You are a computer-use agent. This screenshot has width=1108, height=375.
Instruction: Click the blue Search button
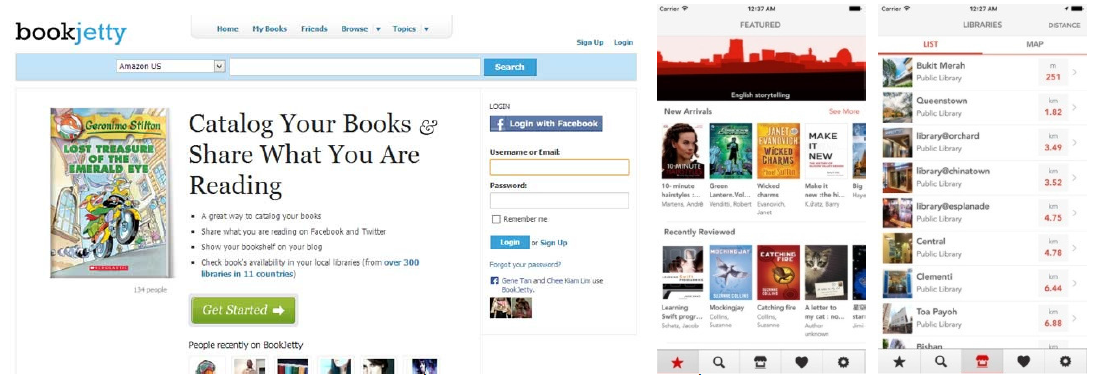pos(510,67)
